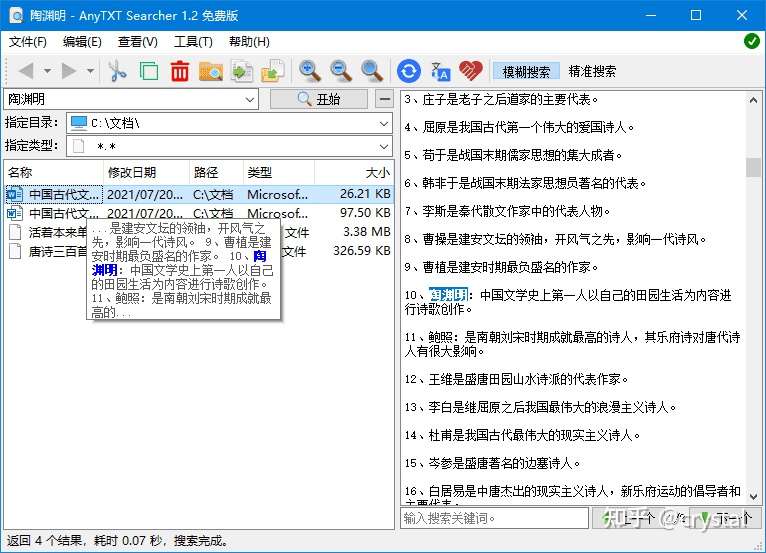Click the document with green arrow icon
Viewport: 766px width, 553px height.
(x=242, y=71)
